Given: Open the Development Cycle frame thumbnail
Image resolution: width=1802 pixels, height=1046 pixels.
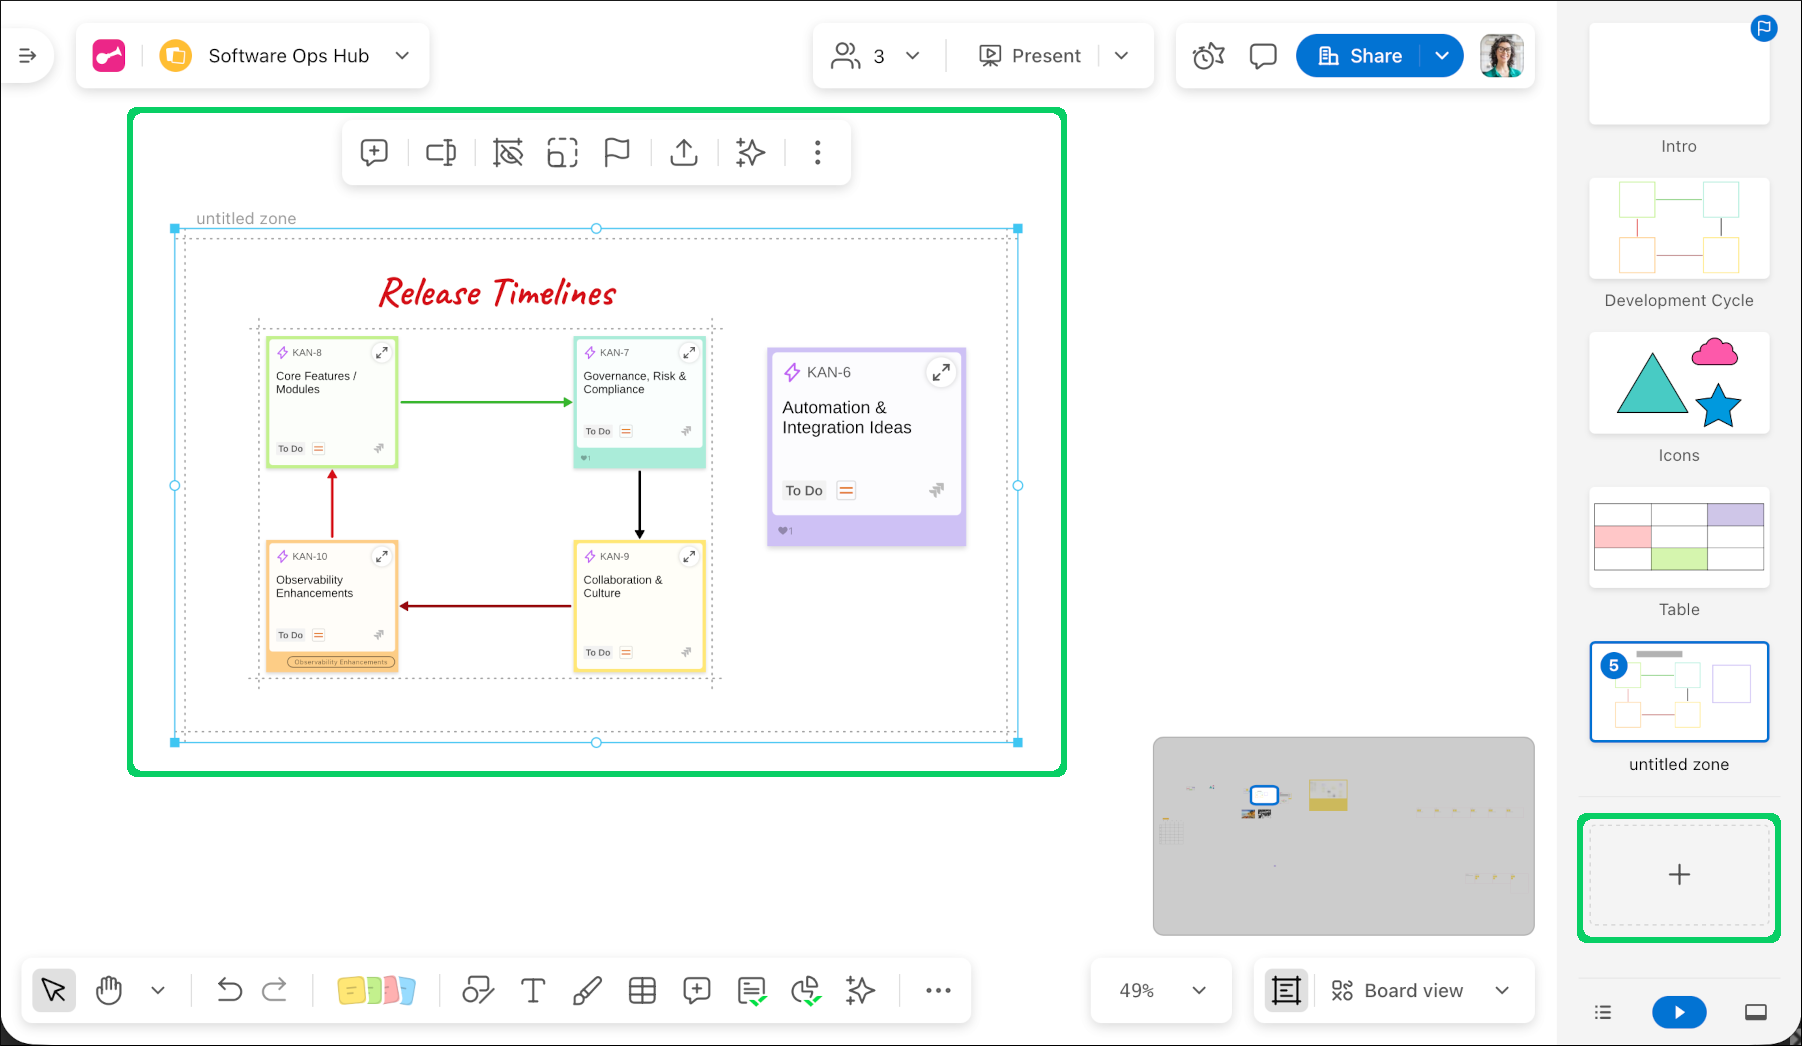Looking at the screenshot, I should [1678, 229].
